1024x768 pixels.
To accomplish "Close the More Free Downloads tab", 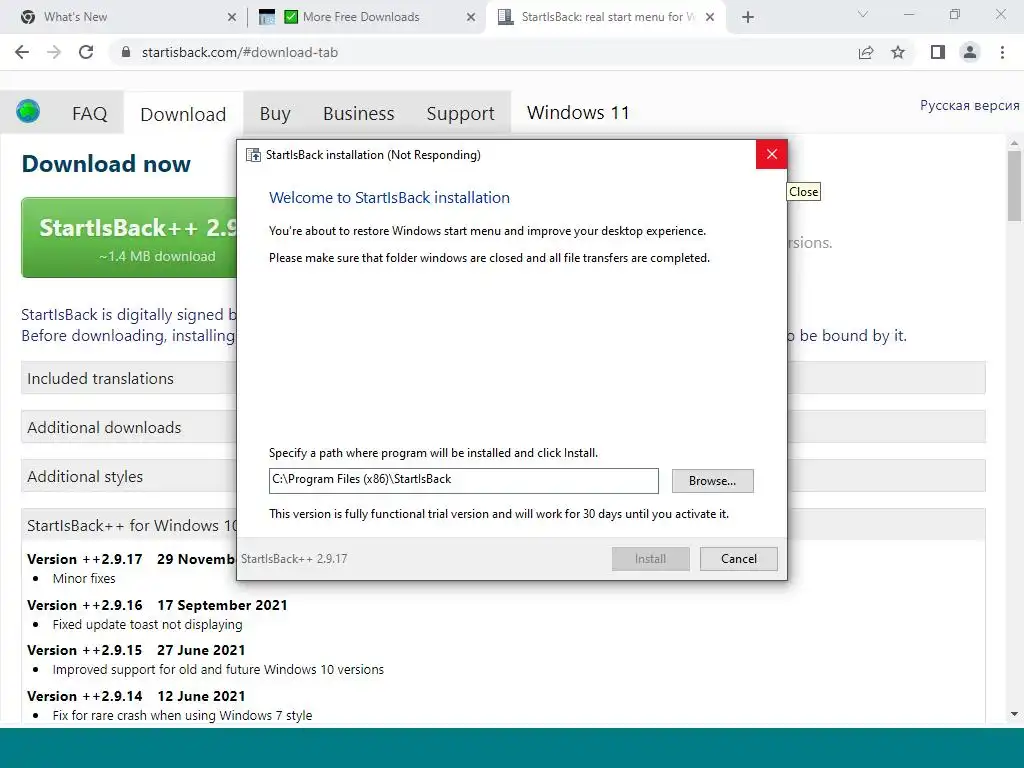I will (471, 17).
